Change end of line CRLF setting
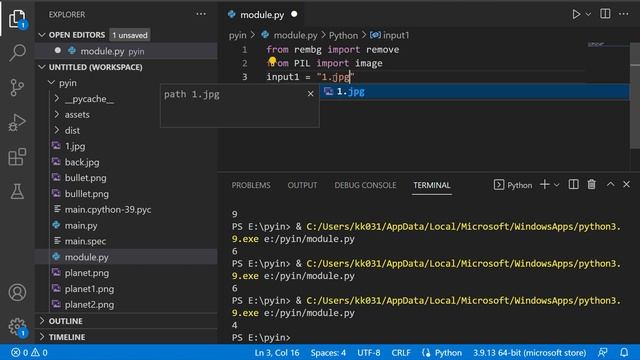The height and width of the screenshot is (360, 640). coord(401,353)
